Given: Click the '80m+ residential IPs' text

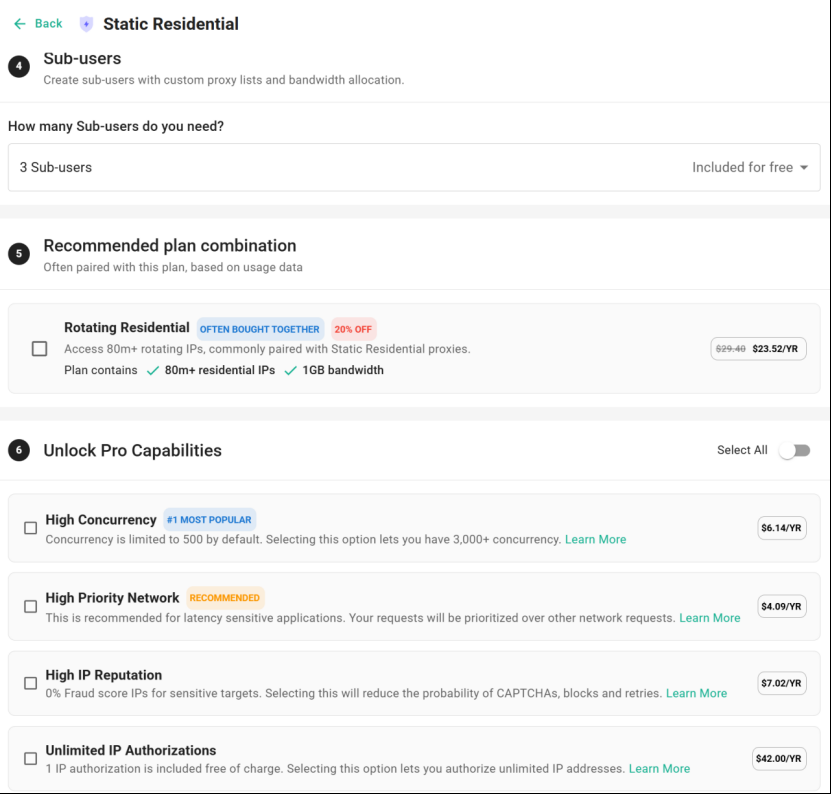Looking at the screenshot, I should 220,370.
